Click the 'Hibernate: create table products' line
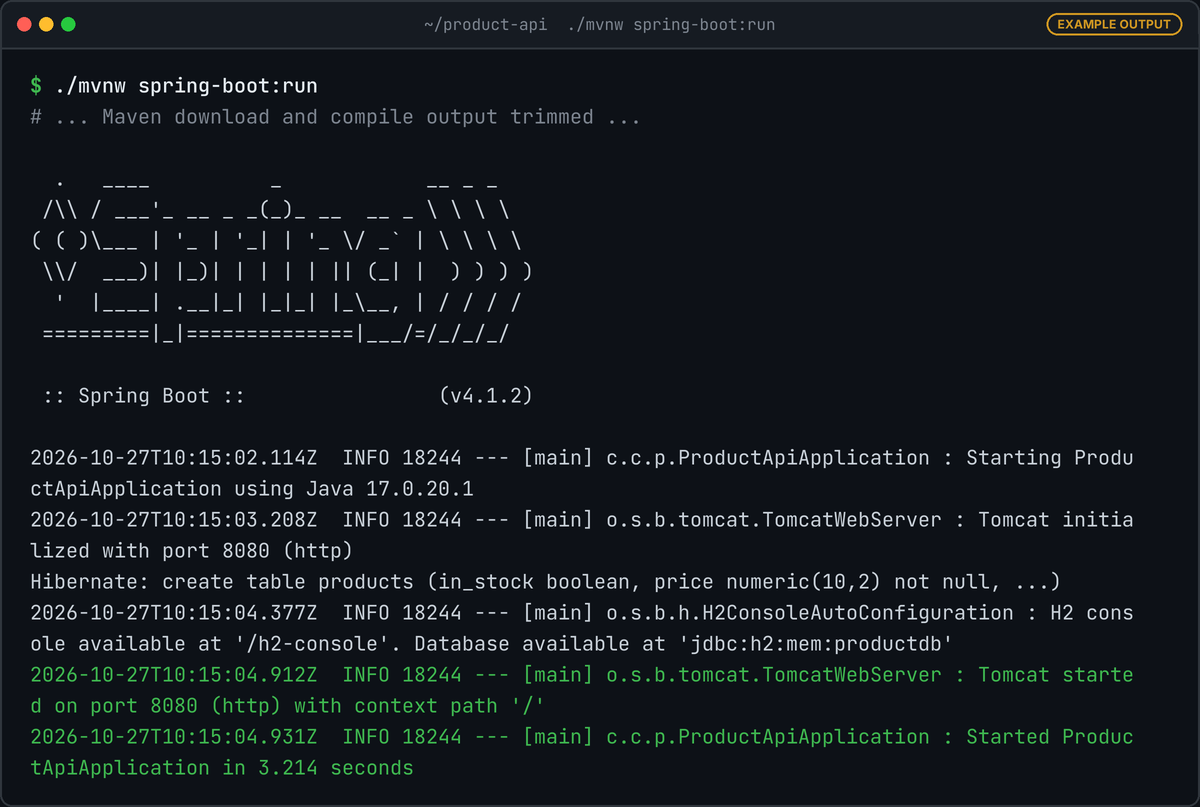 point(545,582)
